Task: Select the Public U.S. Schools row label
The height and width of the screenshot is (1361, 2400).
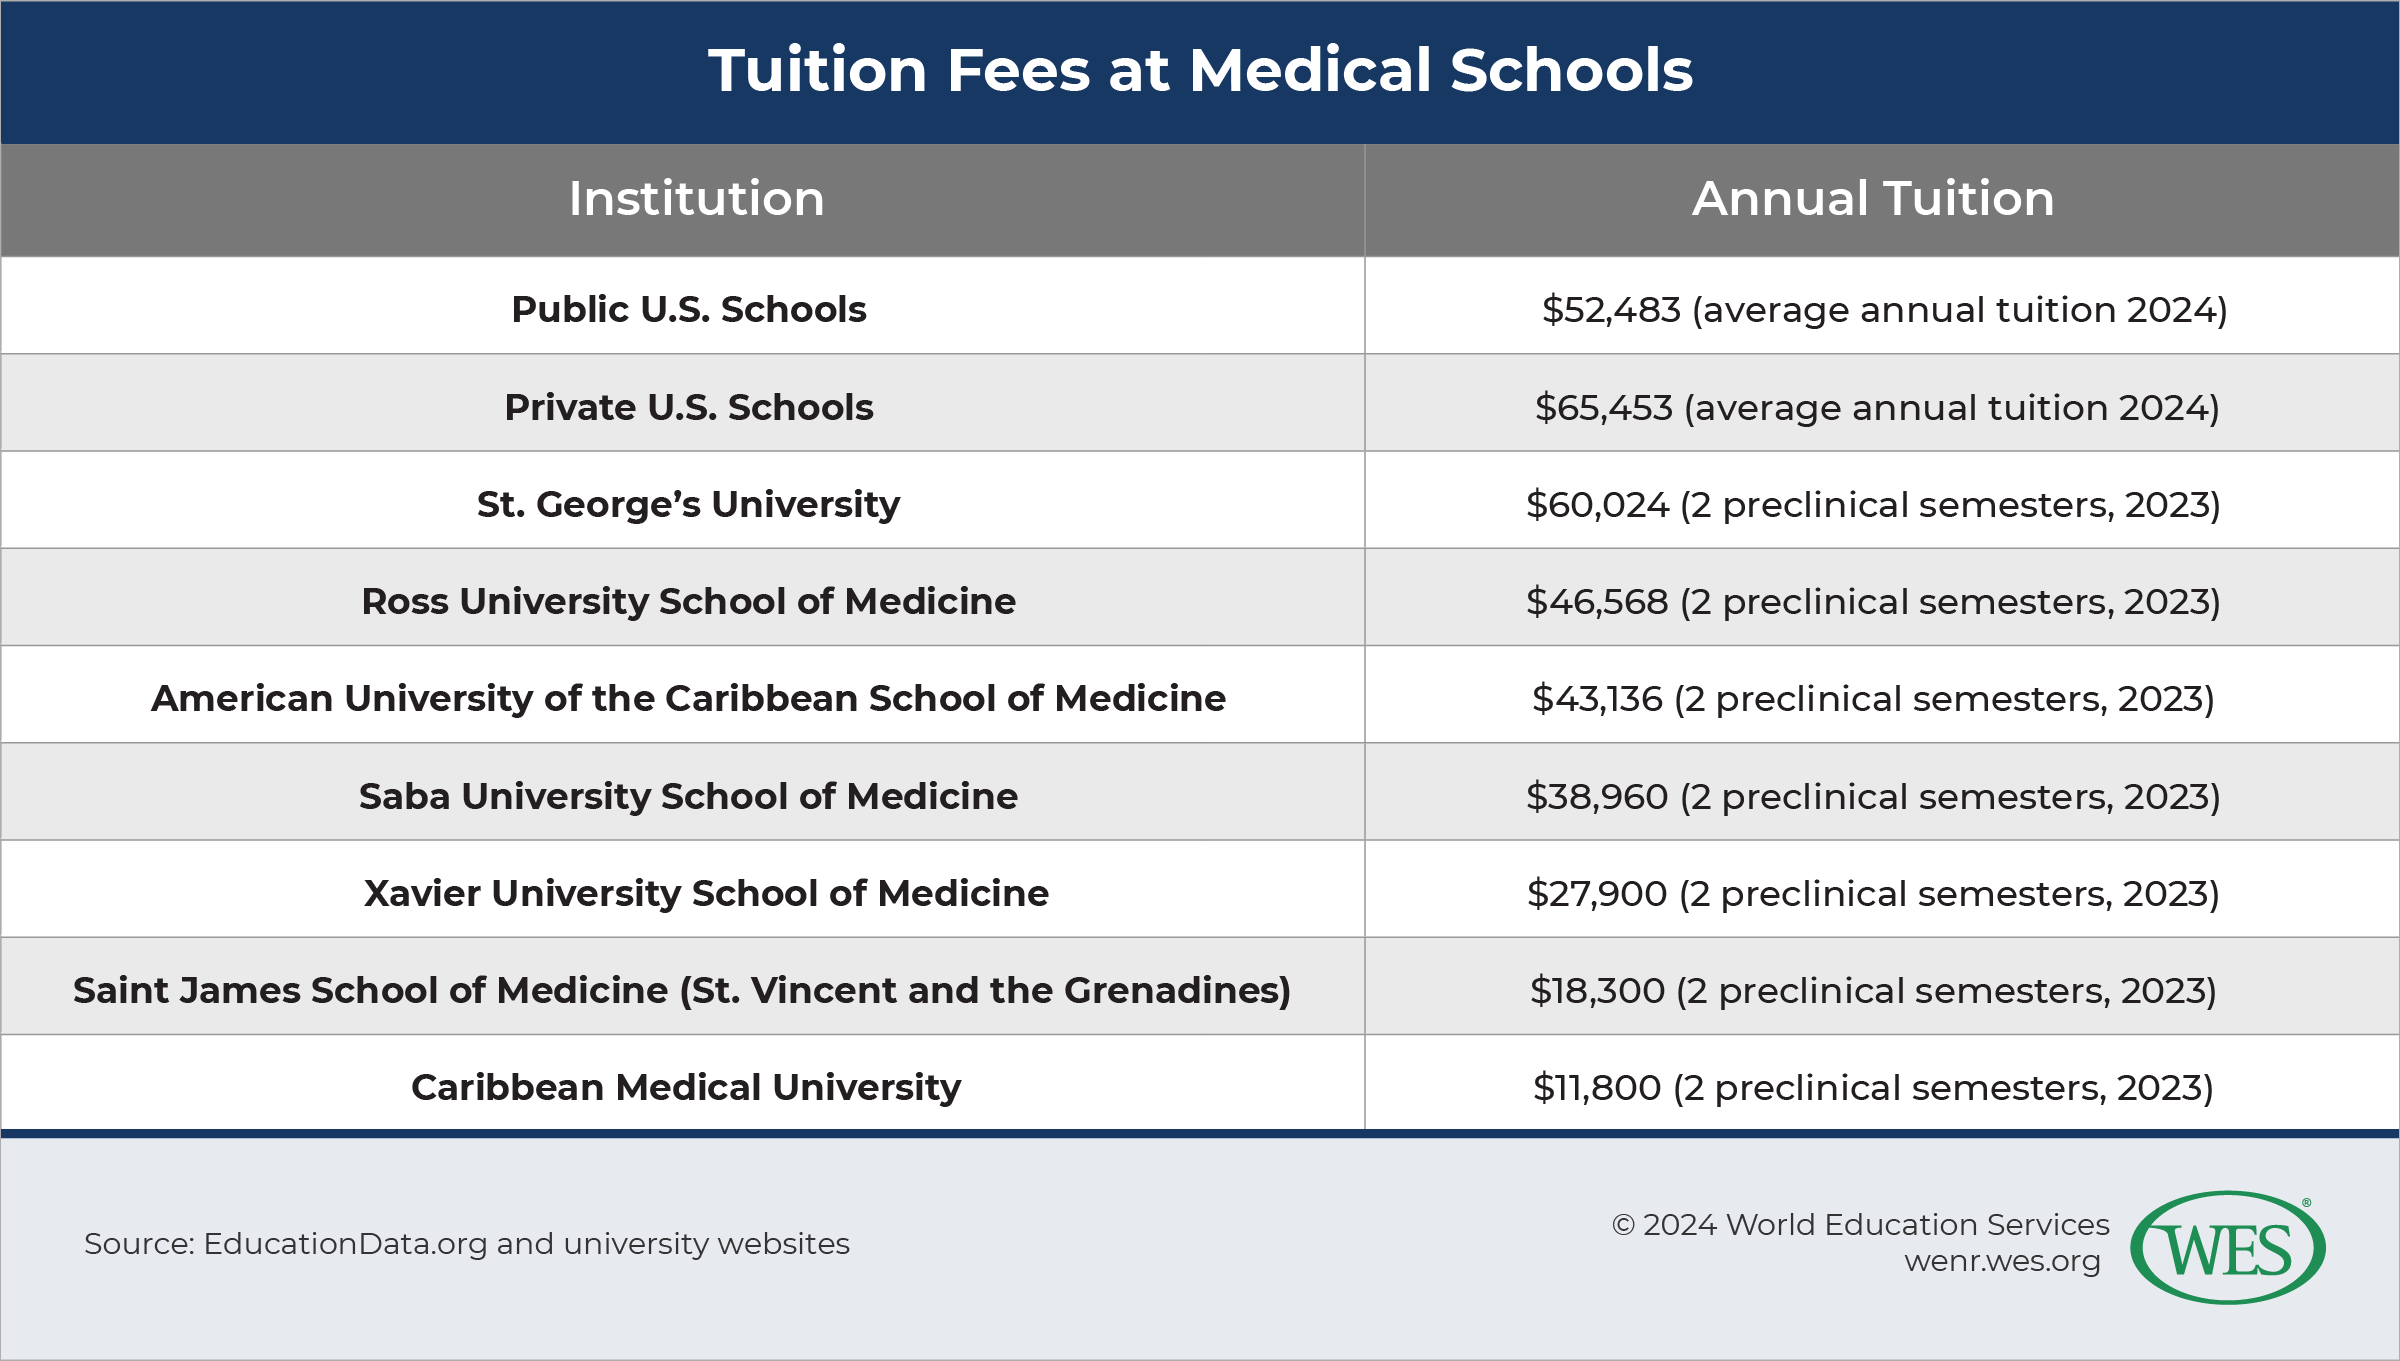Action: click(x=688, y=310)
